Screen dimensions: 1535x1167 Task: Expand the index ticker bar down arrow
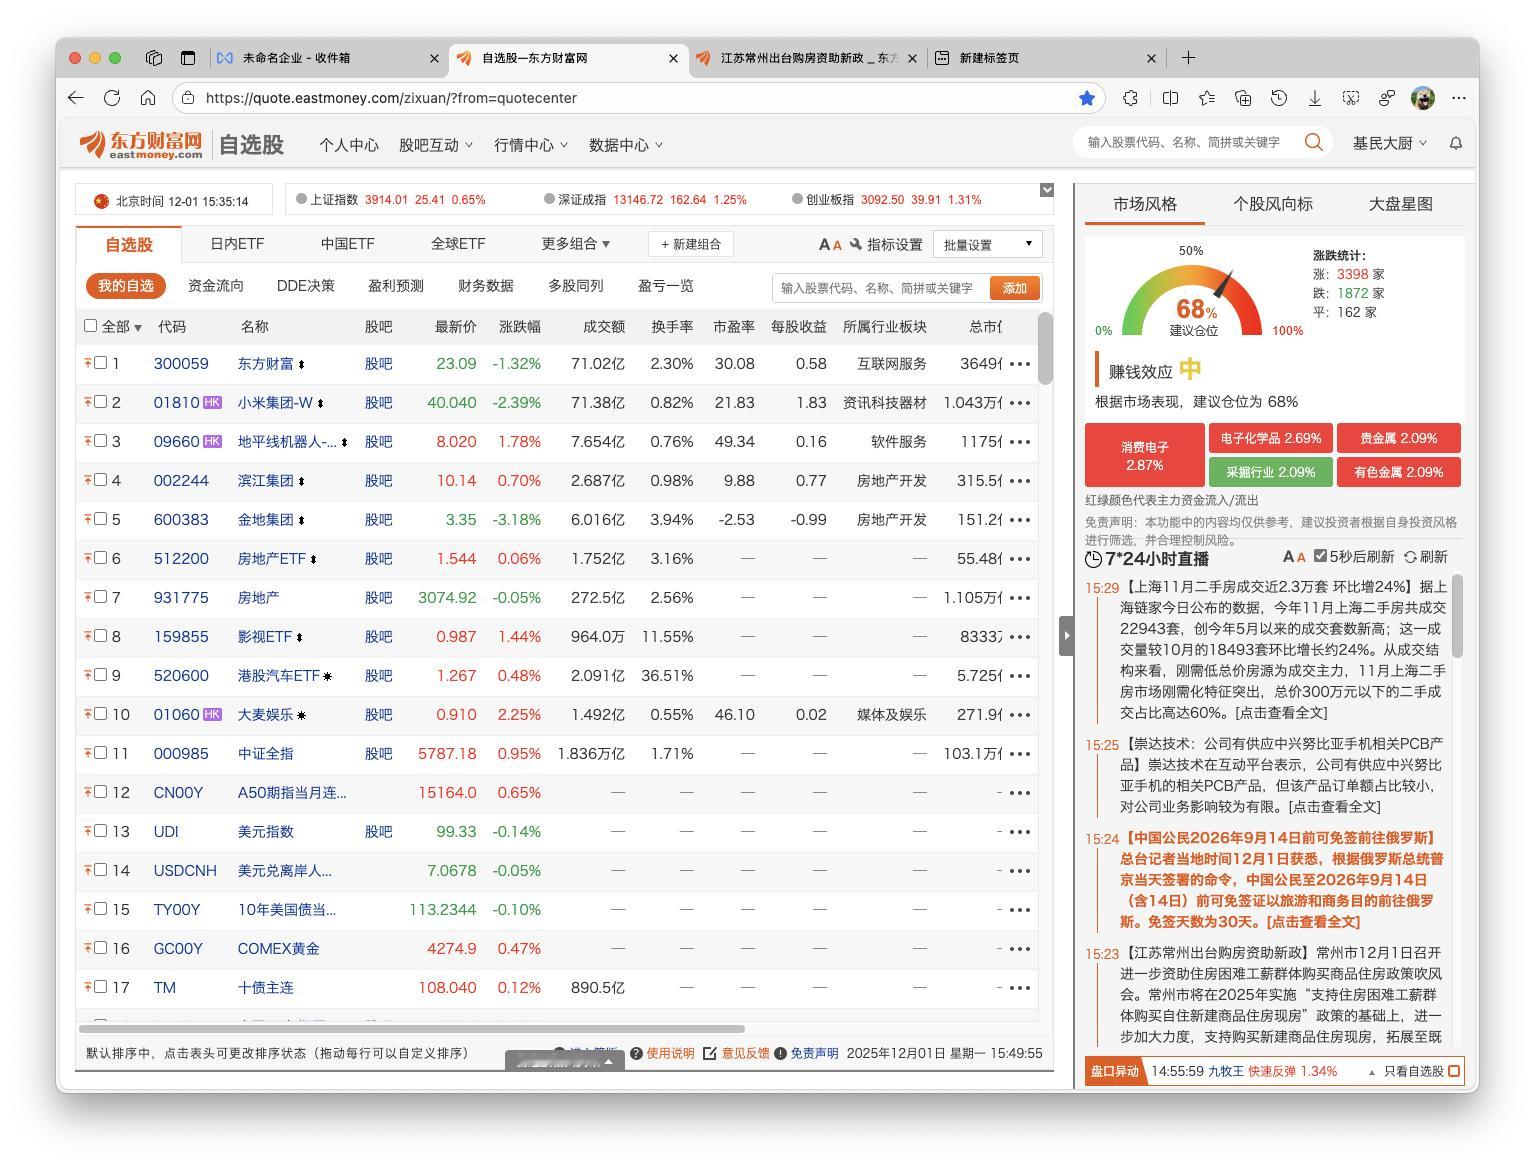point(1047,190)
